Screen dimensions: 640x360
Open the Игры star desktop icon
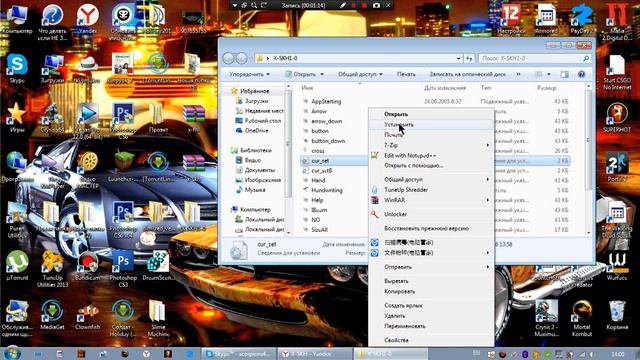click(x=16, y=118)
